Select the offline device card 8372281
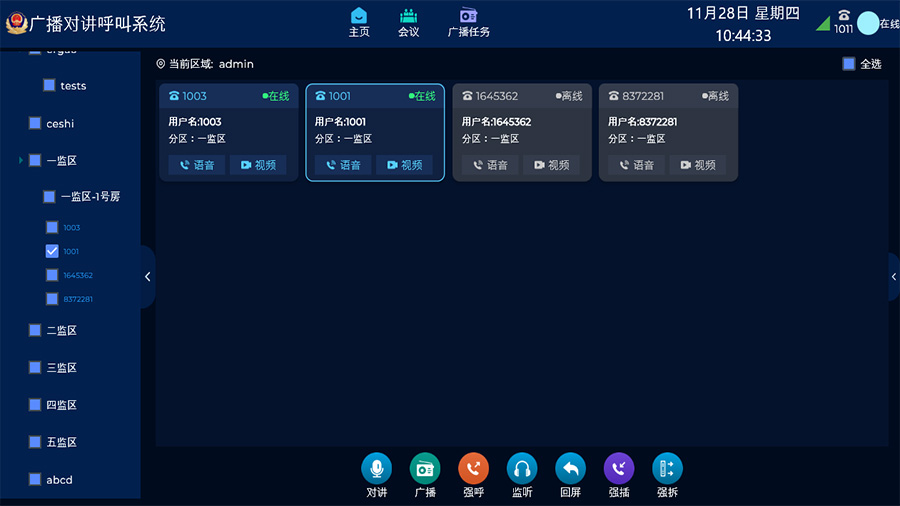Screen dimensions: 900x506 [x=668, y=125]
